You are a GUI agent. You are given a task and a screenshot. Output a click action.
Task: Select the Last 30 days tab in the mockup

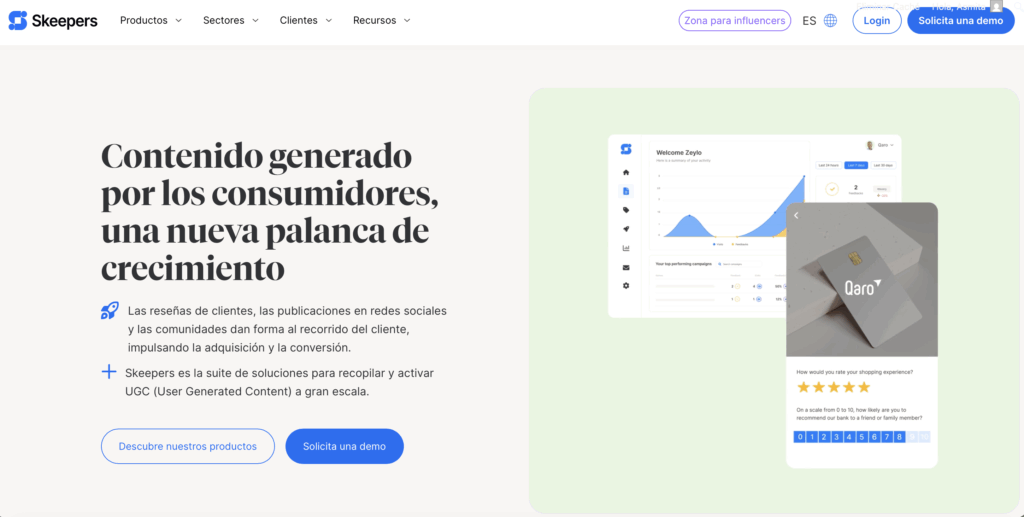pos(884,165)
